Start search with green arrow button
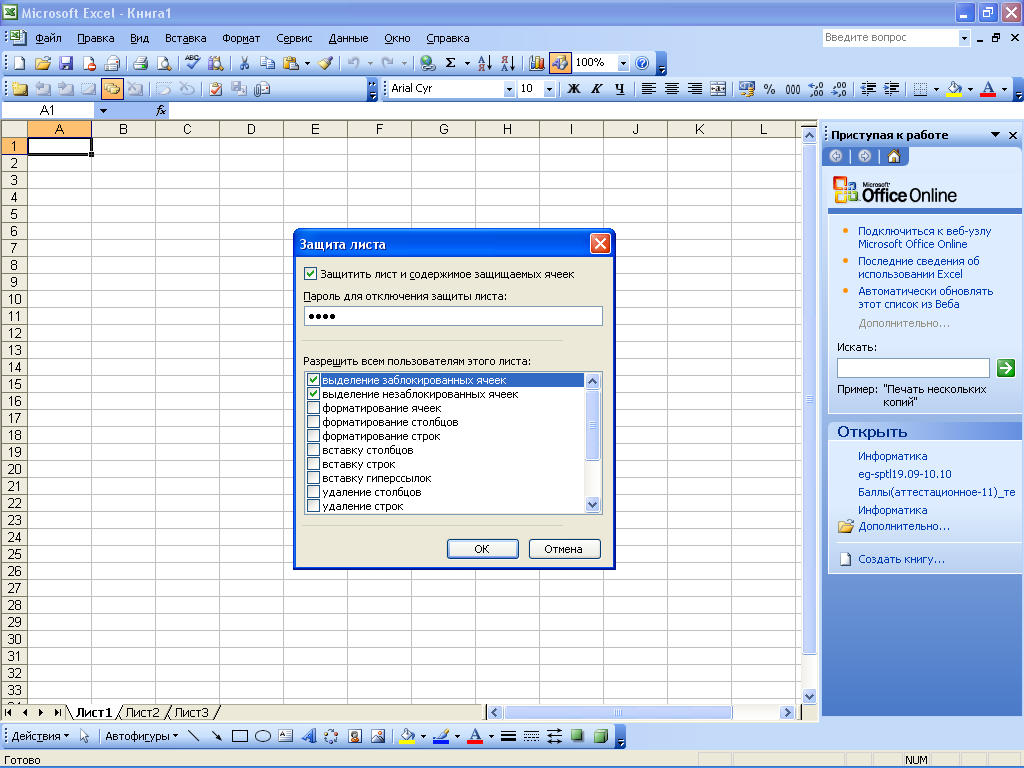 (1006, 368)
